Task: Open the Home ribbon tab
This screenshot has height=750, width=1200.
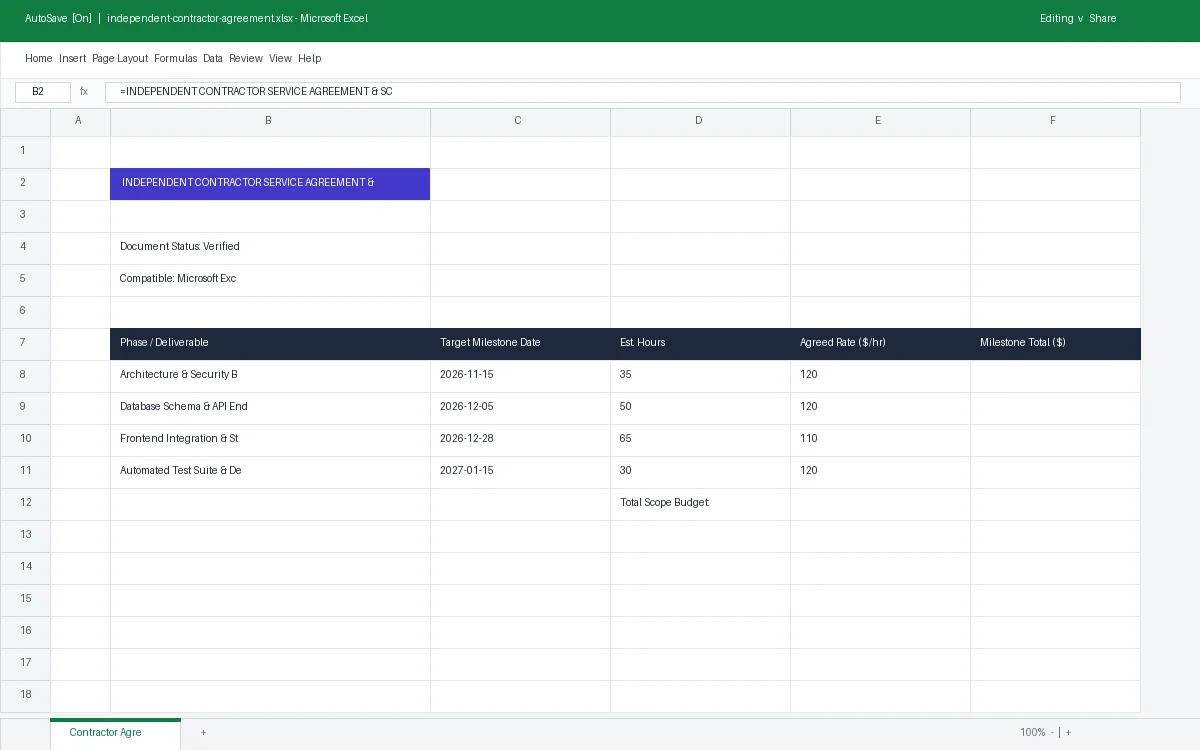Action: click(x=39, y=59)
